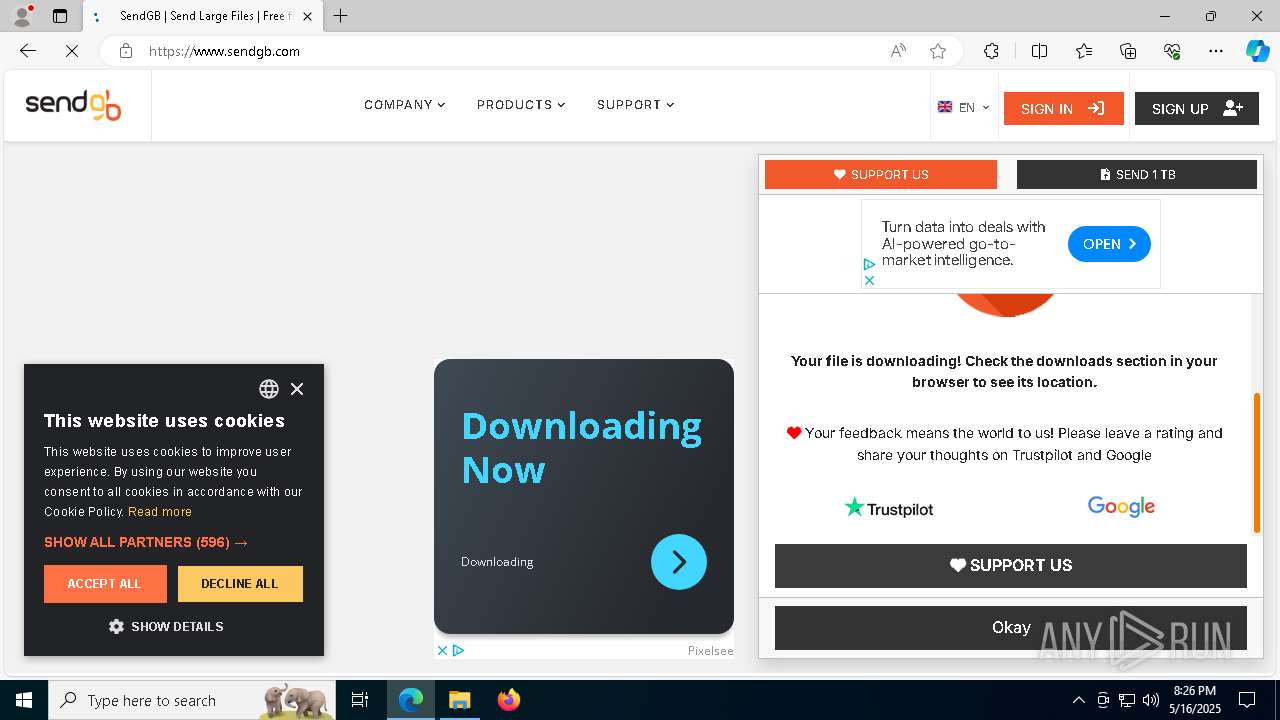Click the Okay button
This screenshot has height=720, width=1280.
tap(1011, 627)
